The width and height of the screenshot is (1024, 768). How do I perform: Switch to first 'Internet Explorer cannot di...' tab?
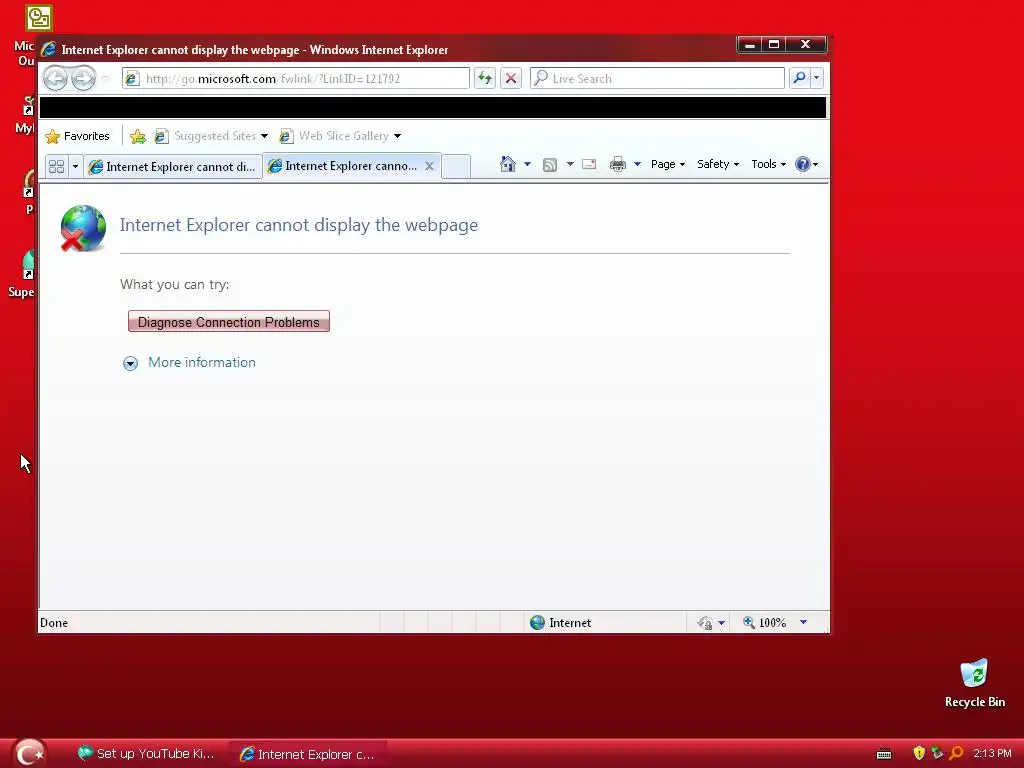[x=173, y=167]
